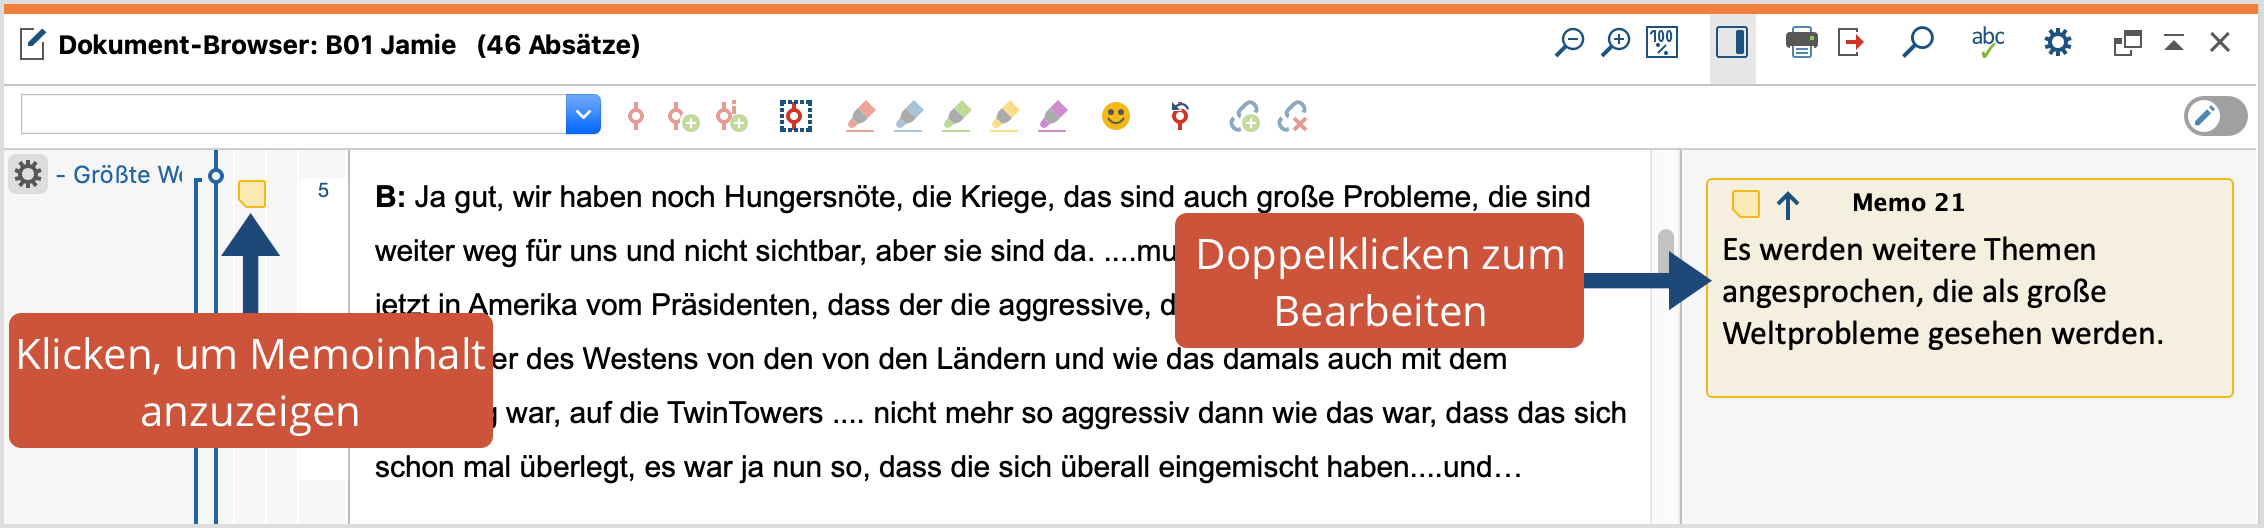
Task: Click memo text 'Es werden weitere Themen'
Action: click(x=1909, y=249)
